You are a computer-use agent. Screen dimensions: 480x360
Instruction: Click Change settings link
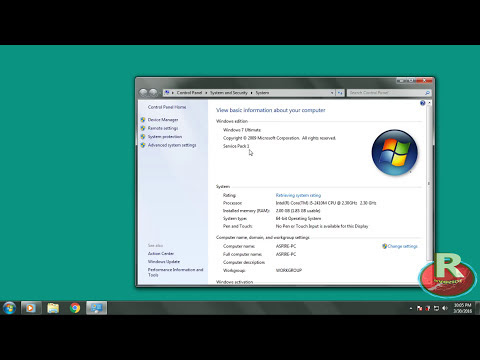point(403,246)
